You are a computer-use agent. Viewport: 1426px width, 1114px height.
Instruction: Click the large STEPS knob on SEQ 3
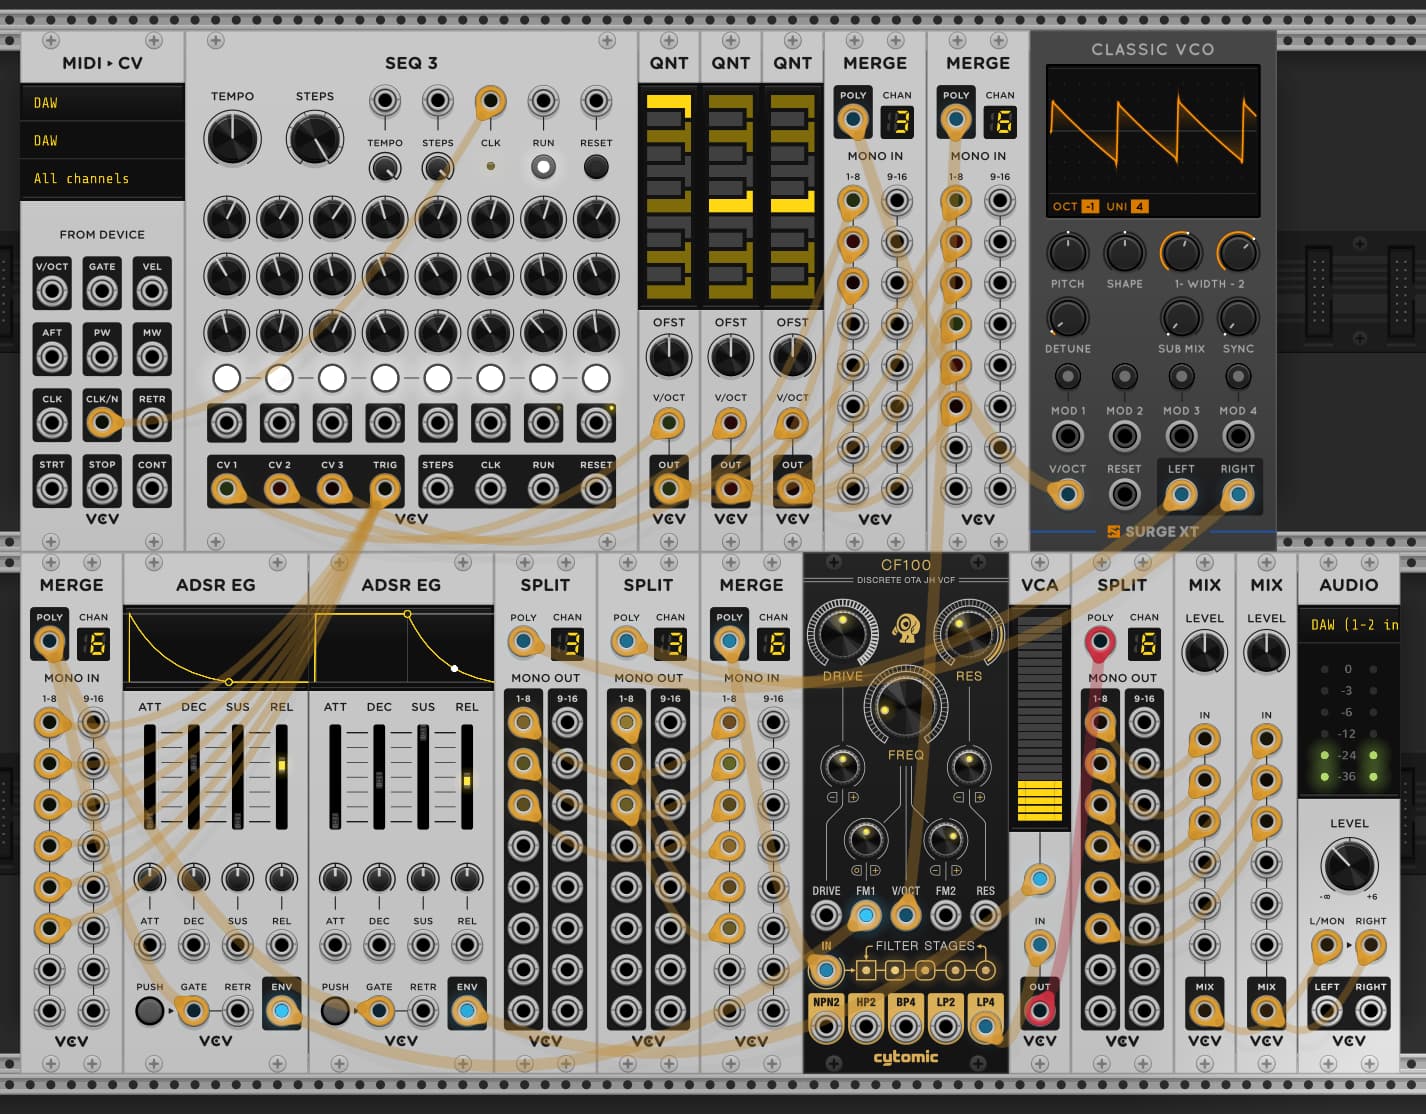point(315,139)
